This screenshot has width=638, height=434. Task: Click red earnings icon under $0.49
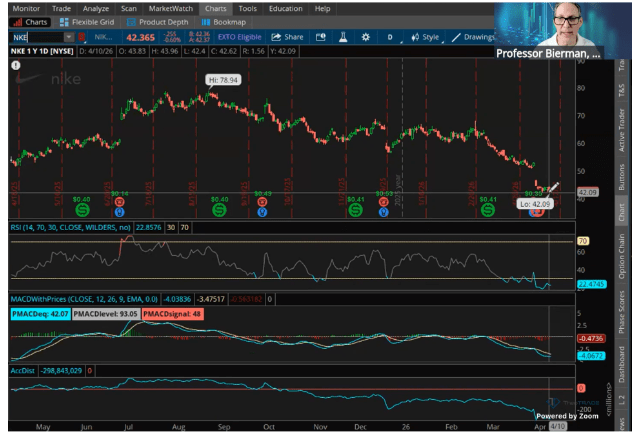262,202
